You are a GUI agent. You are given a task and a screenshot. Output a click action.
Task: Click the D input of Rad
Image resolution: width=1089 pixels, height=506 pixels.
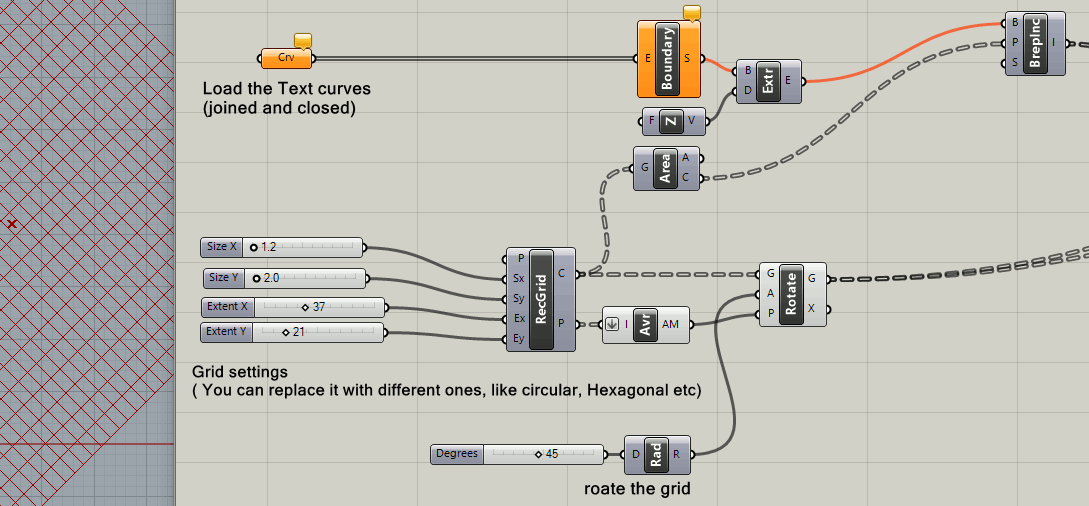(635, 455)
